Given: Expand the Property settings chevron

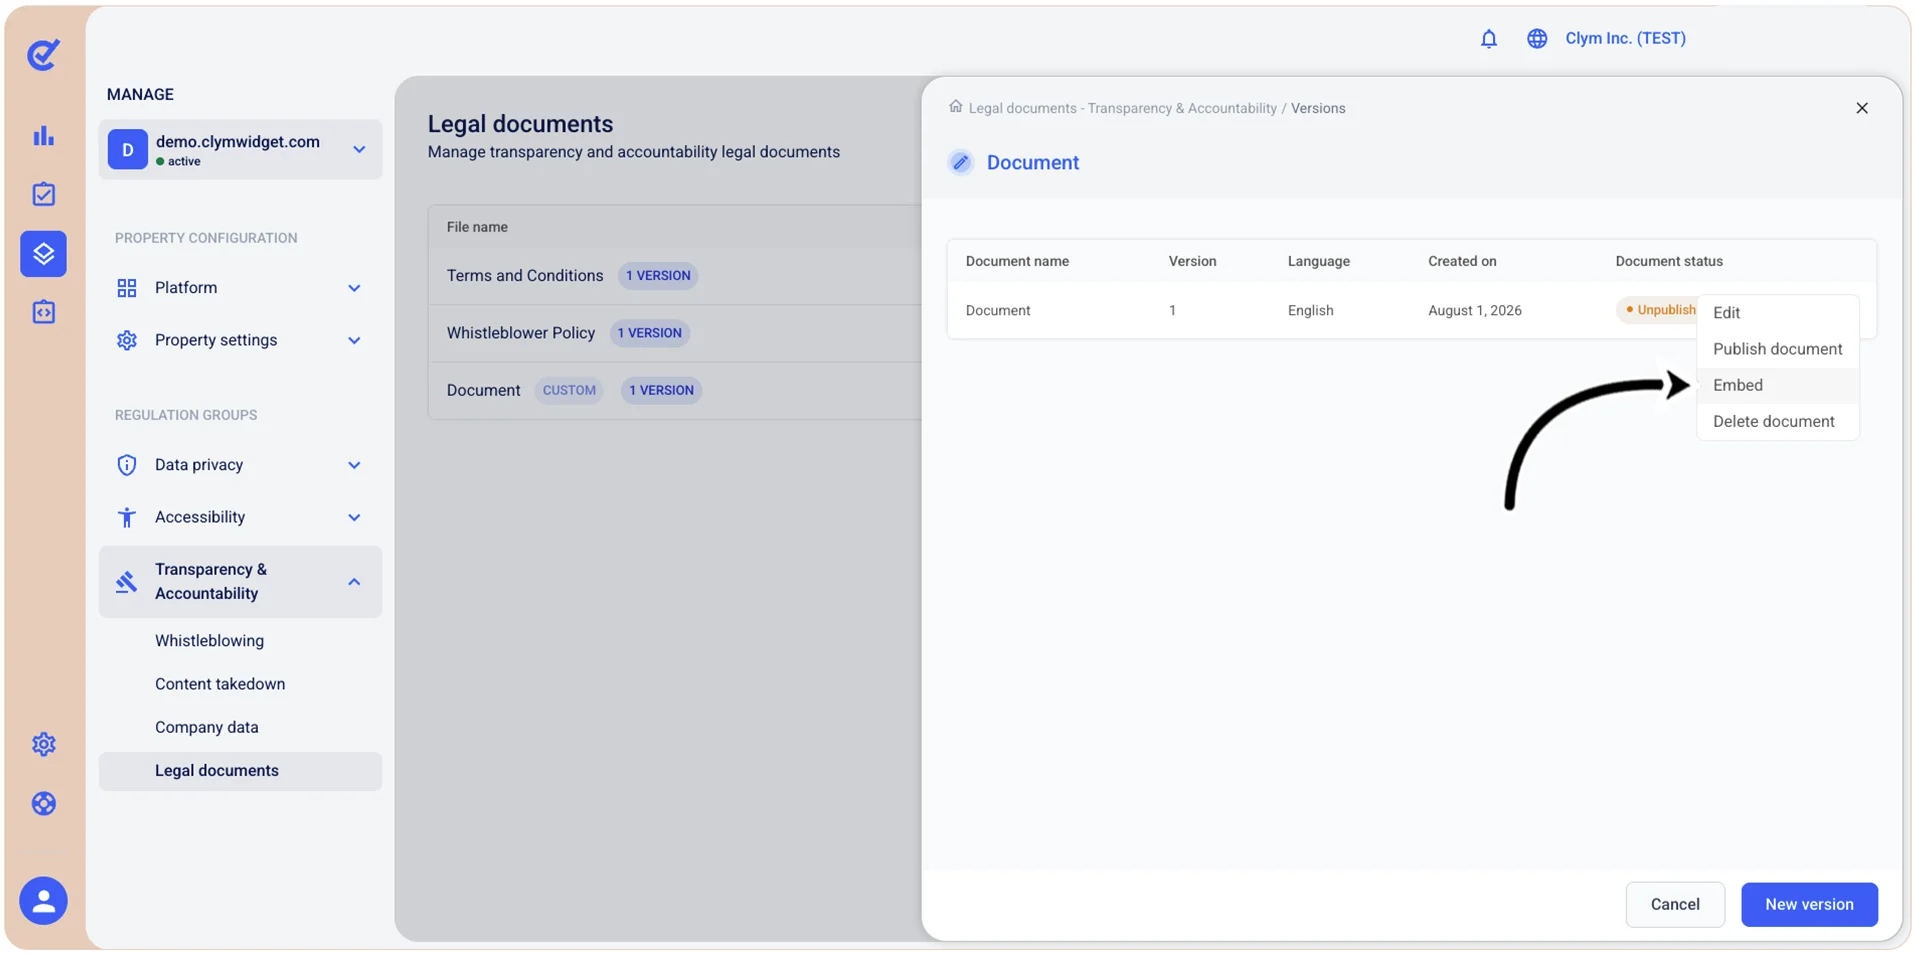Looking at the screenshot, I should point(354,340).
